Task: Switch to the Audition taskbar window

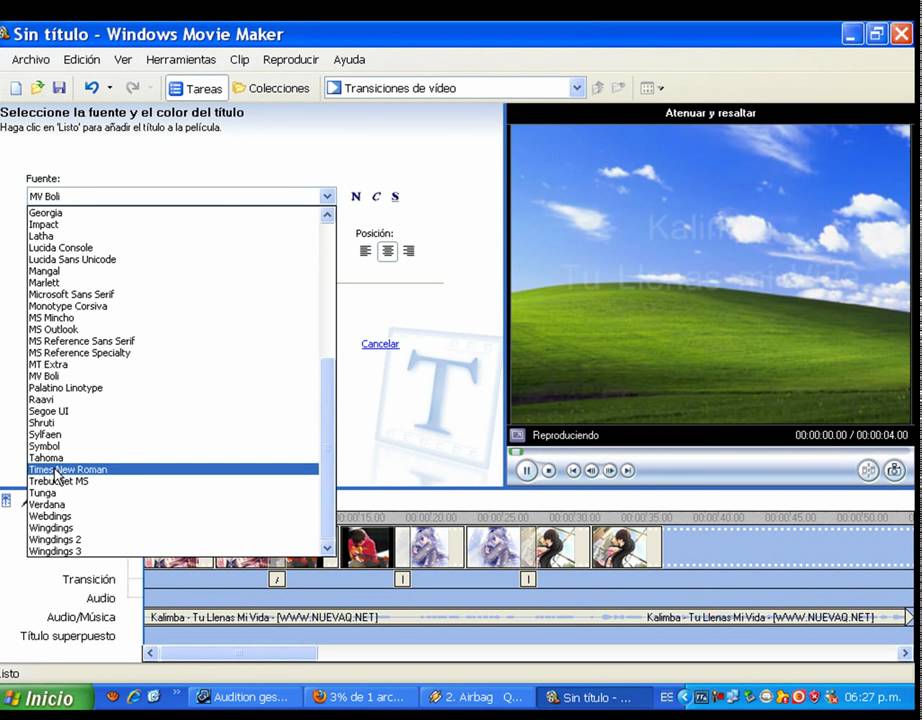Action: pos(245,698)
